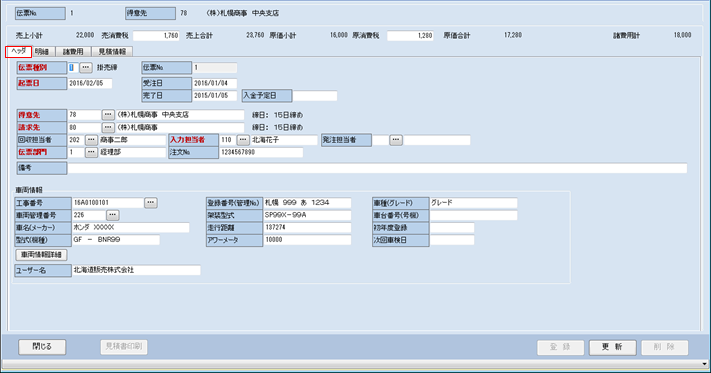Click 得意先 row's 締日: 15日締め text

[278, 115]
